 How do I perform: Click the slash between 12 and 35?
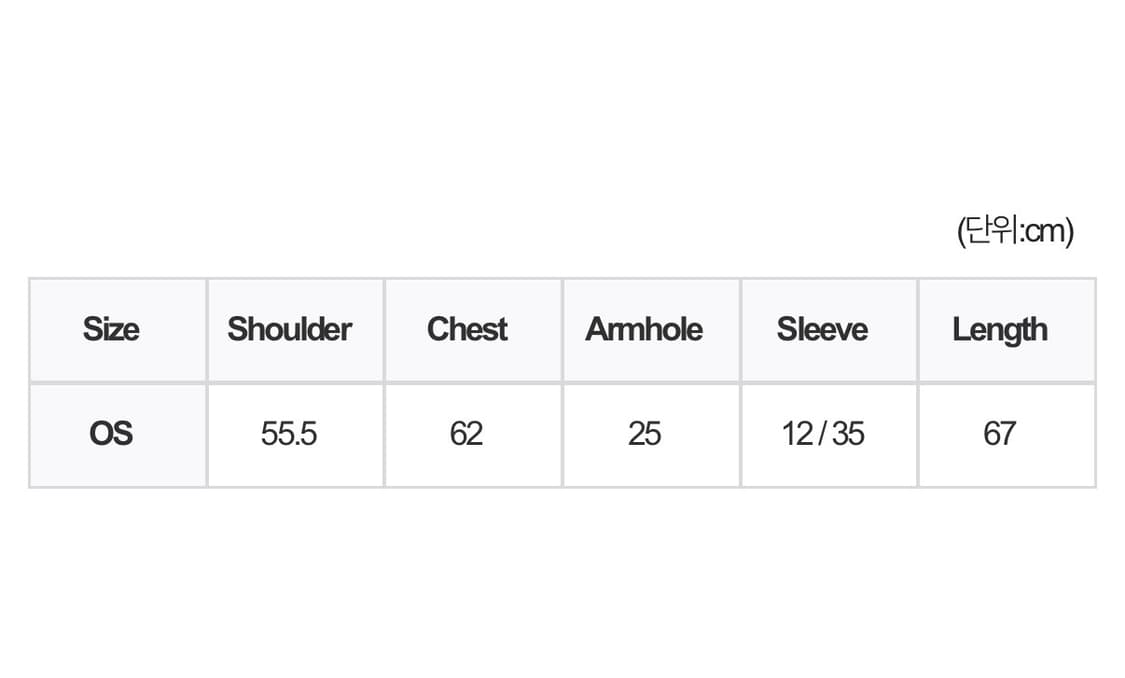point(823,434)
